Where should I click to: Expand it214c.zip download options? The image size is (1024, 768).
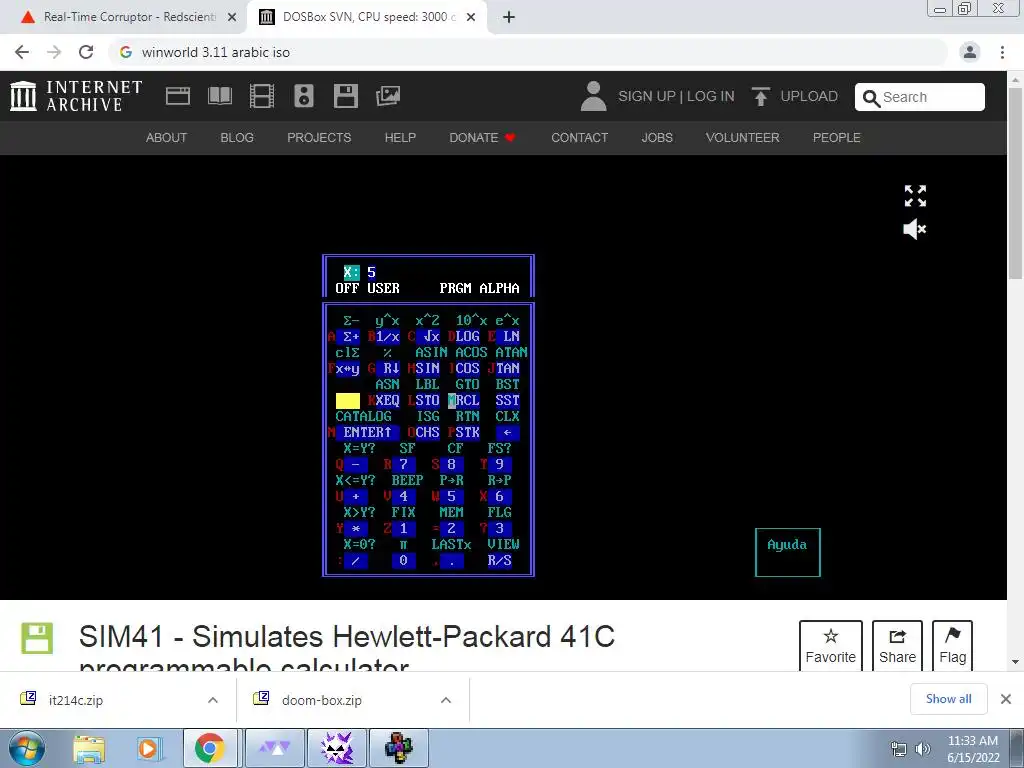tap(213, 700)
